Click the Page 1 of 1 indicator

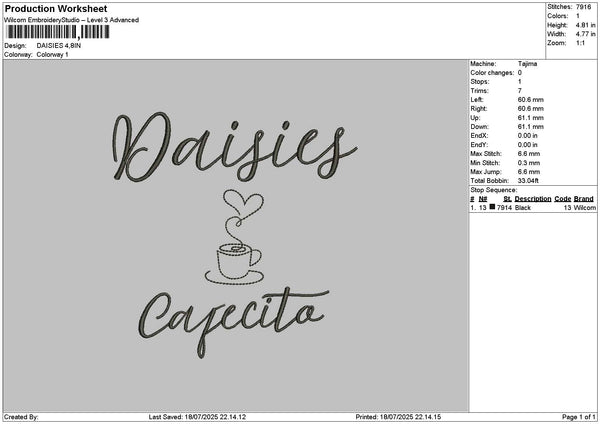579,417
